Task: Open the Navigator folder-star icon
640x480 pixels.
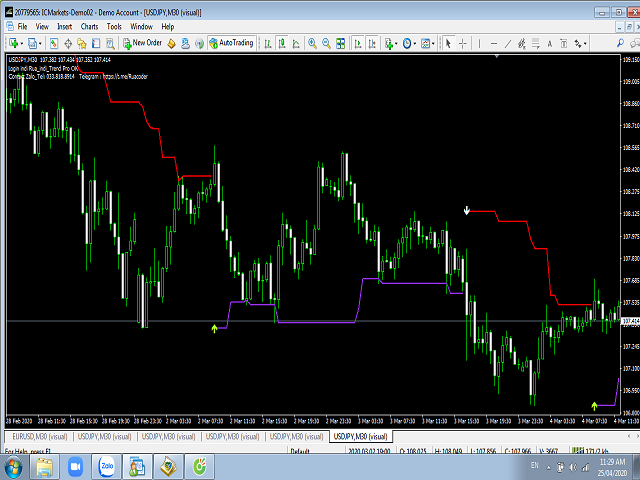Action: [82, 43]
